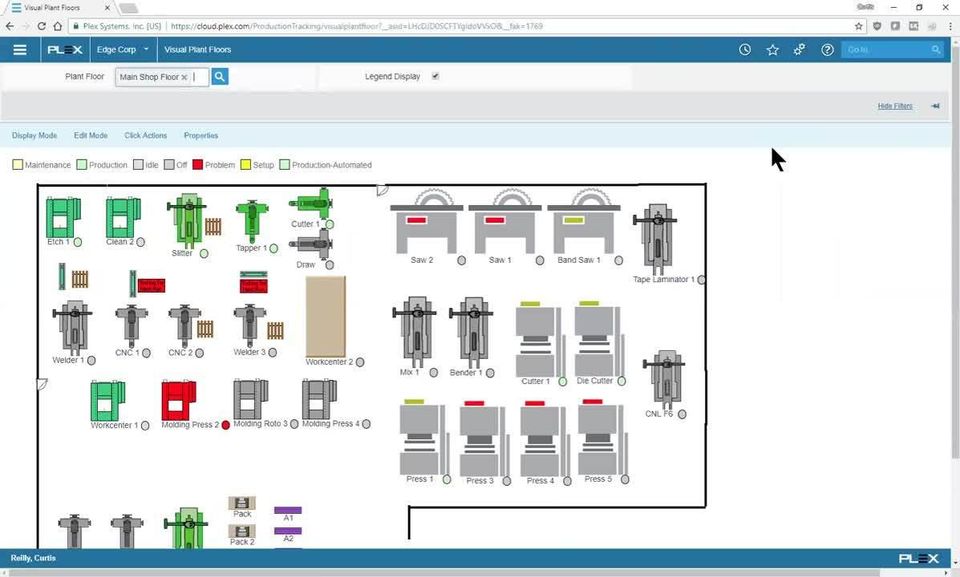Click the Molding Press 2 red status circle

click(225, 424)
